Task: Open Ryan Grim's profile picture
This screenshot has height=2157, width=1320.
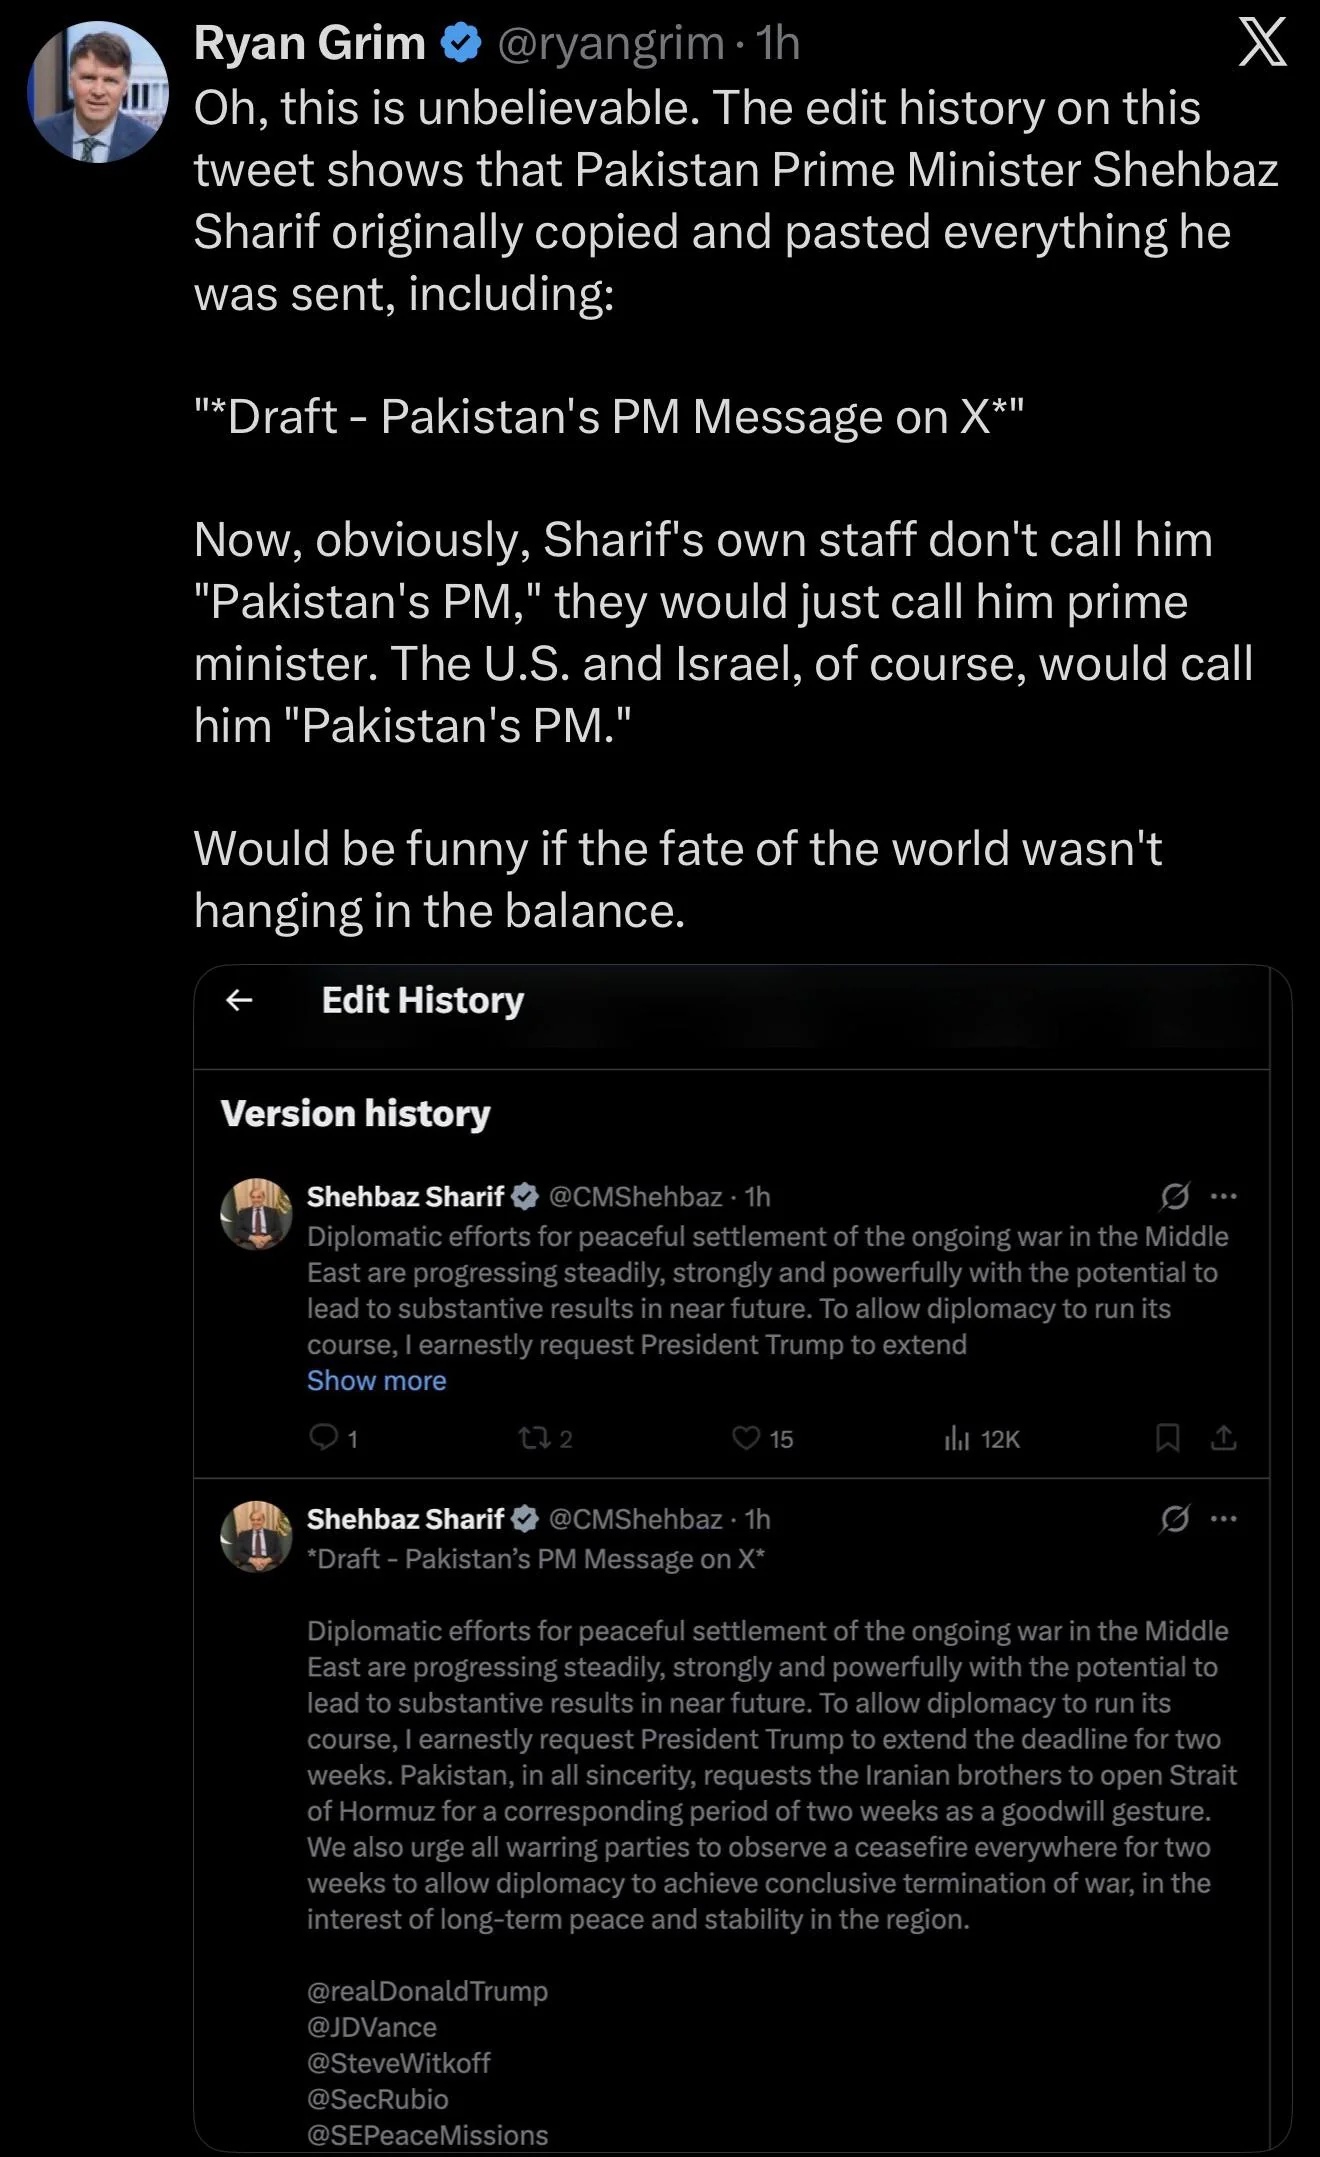Action: point(97,92)
